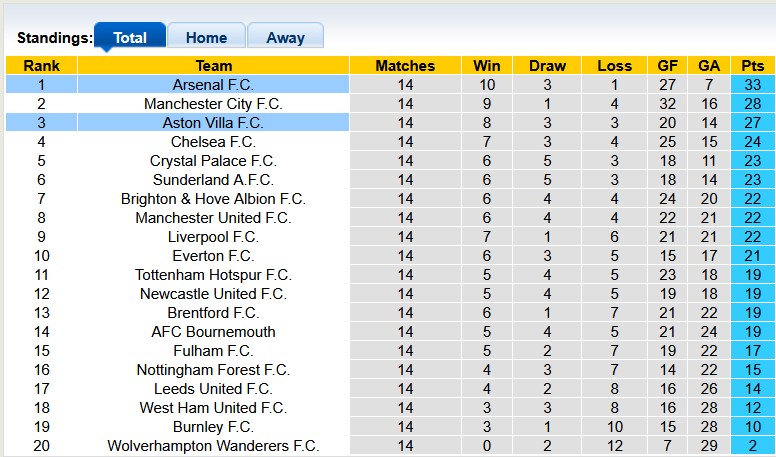
Task: Select Aston Villa F.C. in table
Action: 213,123
